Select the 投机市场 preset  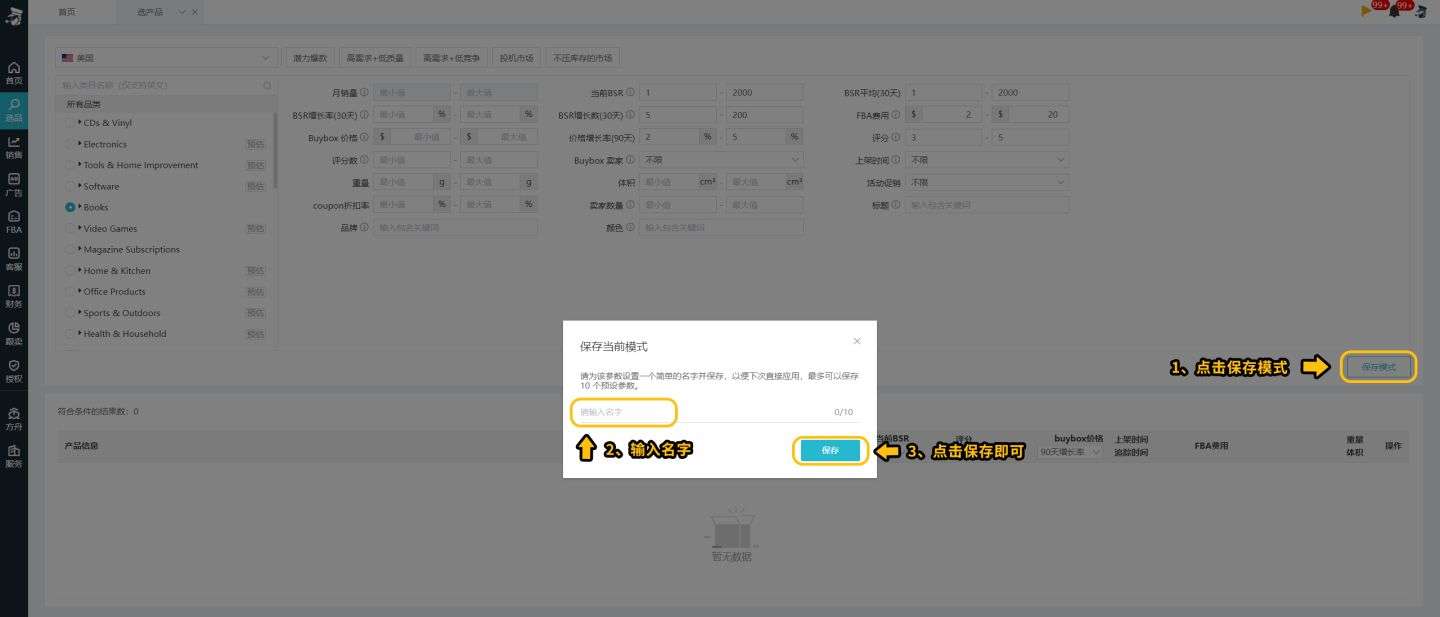pyautogui.click(x=516, y=58)
